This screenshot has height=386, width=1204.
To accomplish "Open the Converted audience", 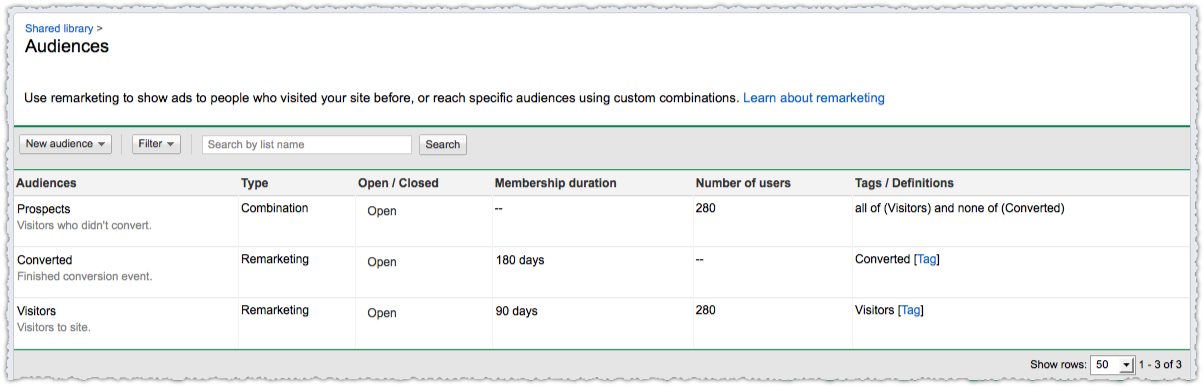I will [x=45, y=259].
